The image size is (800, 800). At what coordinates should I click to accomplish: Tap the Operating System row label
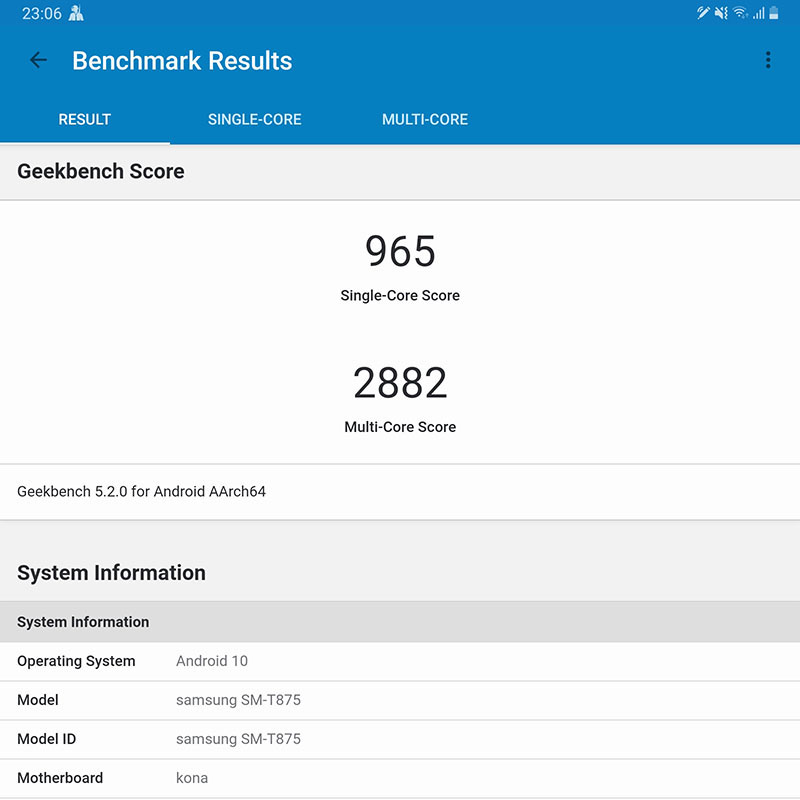coord(76,661)
